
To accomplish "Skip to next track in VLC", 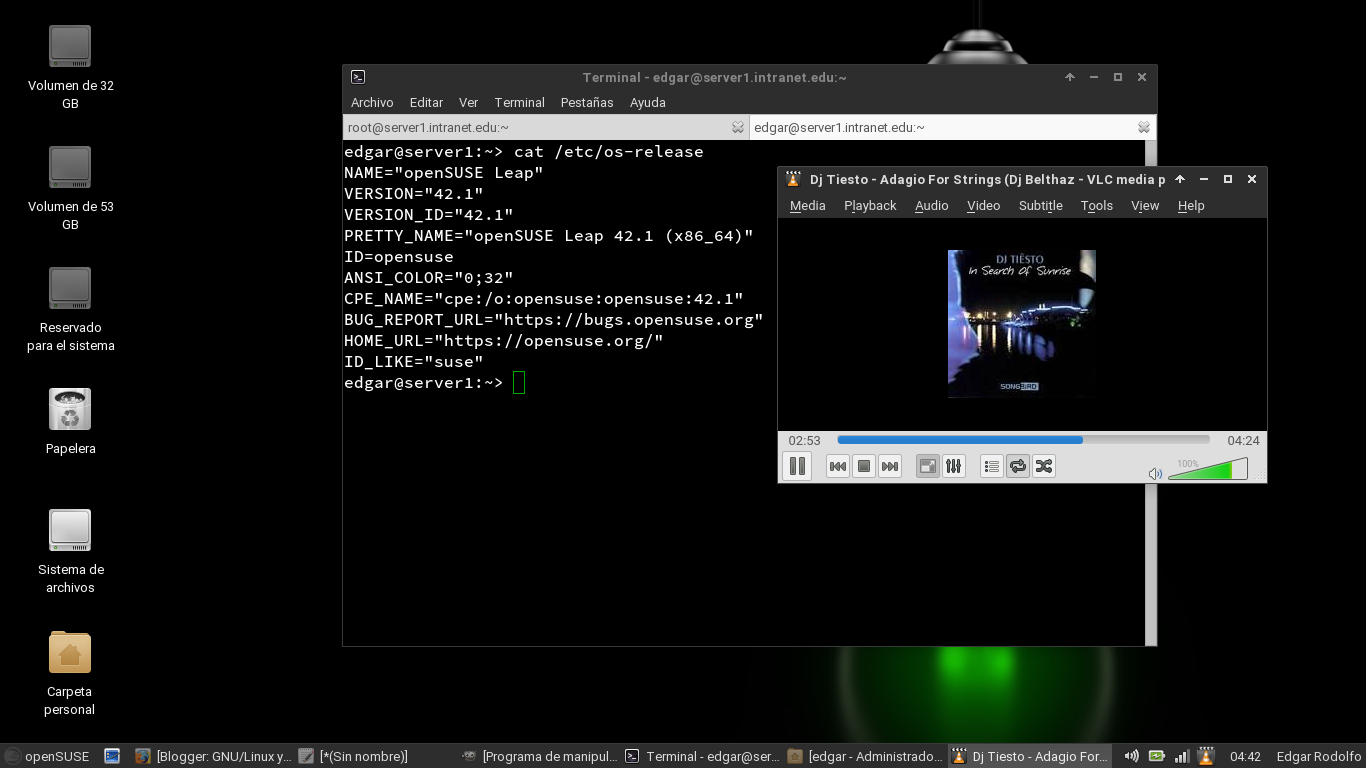I will (x=890, y=466).
